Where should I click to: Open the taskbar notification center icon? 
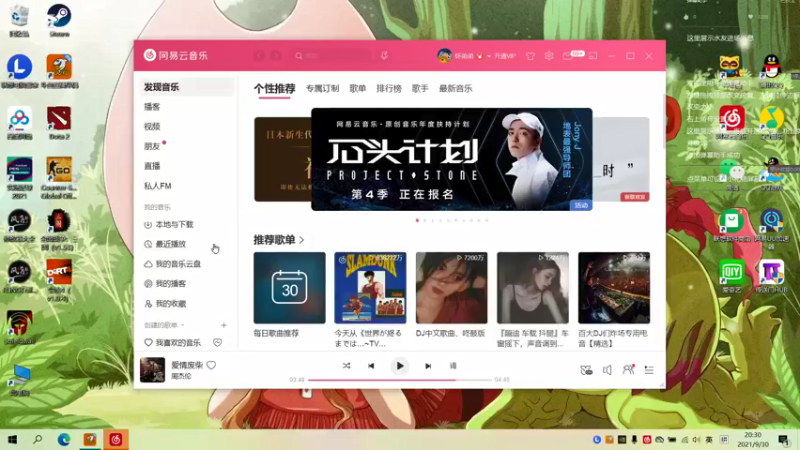(x=784, y=440)
